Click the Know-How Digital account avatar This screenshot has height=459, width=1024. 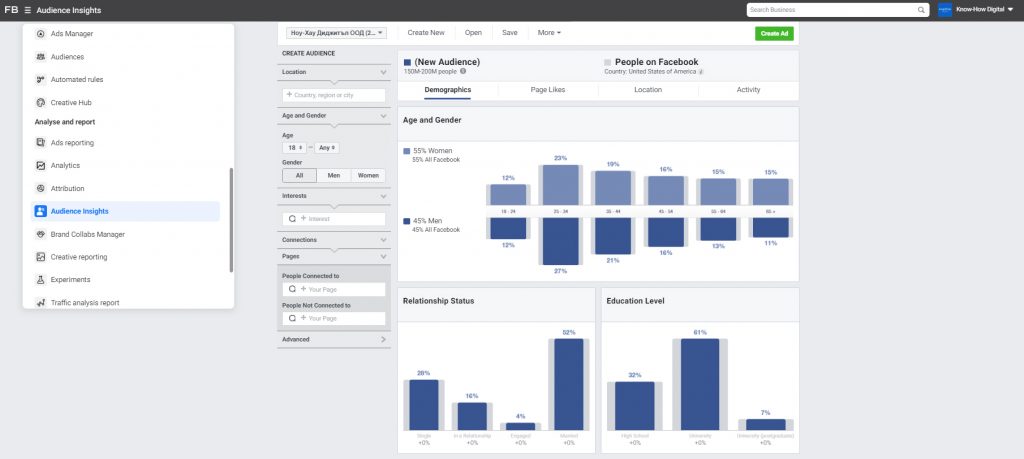(944, 10)
